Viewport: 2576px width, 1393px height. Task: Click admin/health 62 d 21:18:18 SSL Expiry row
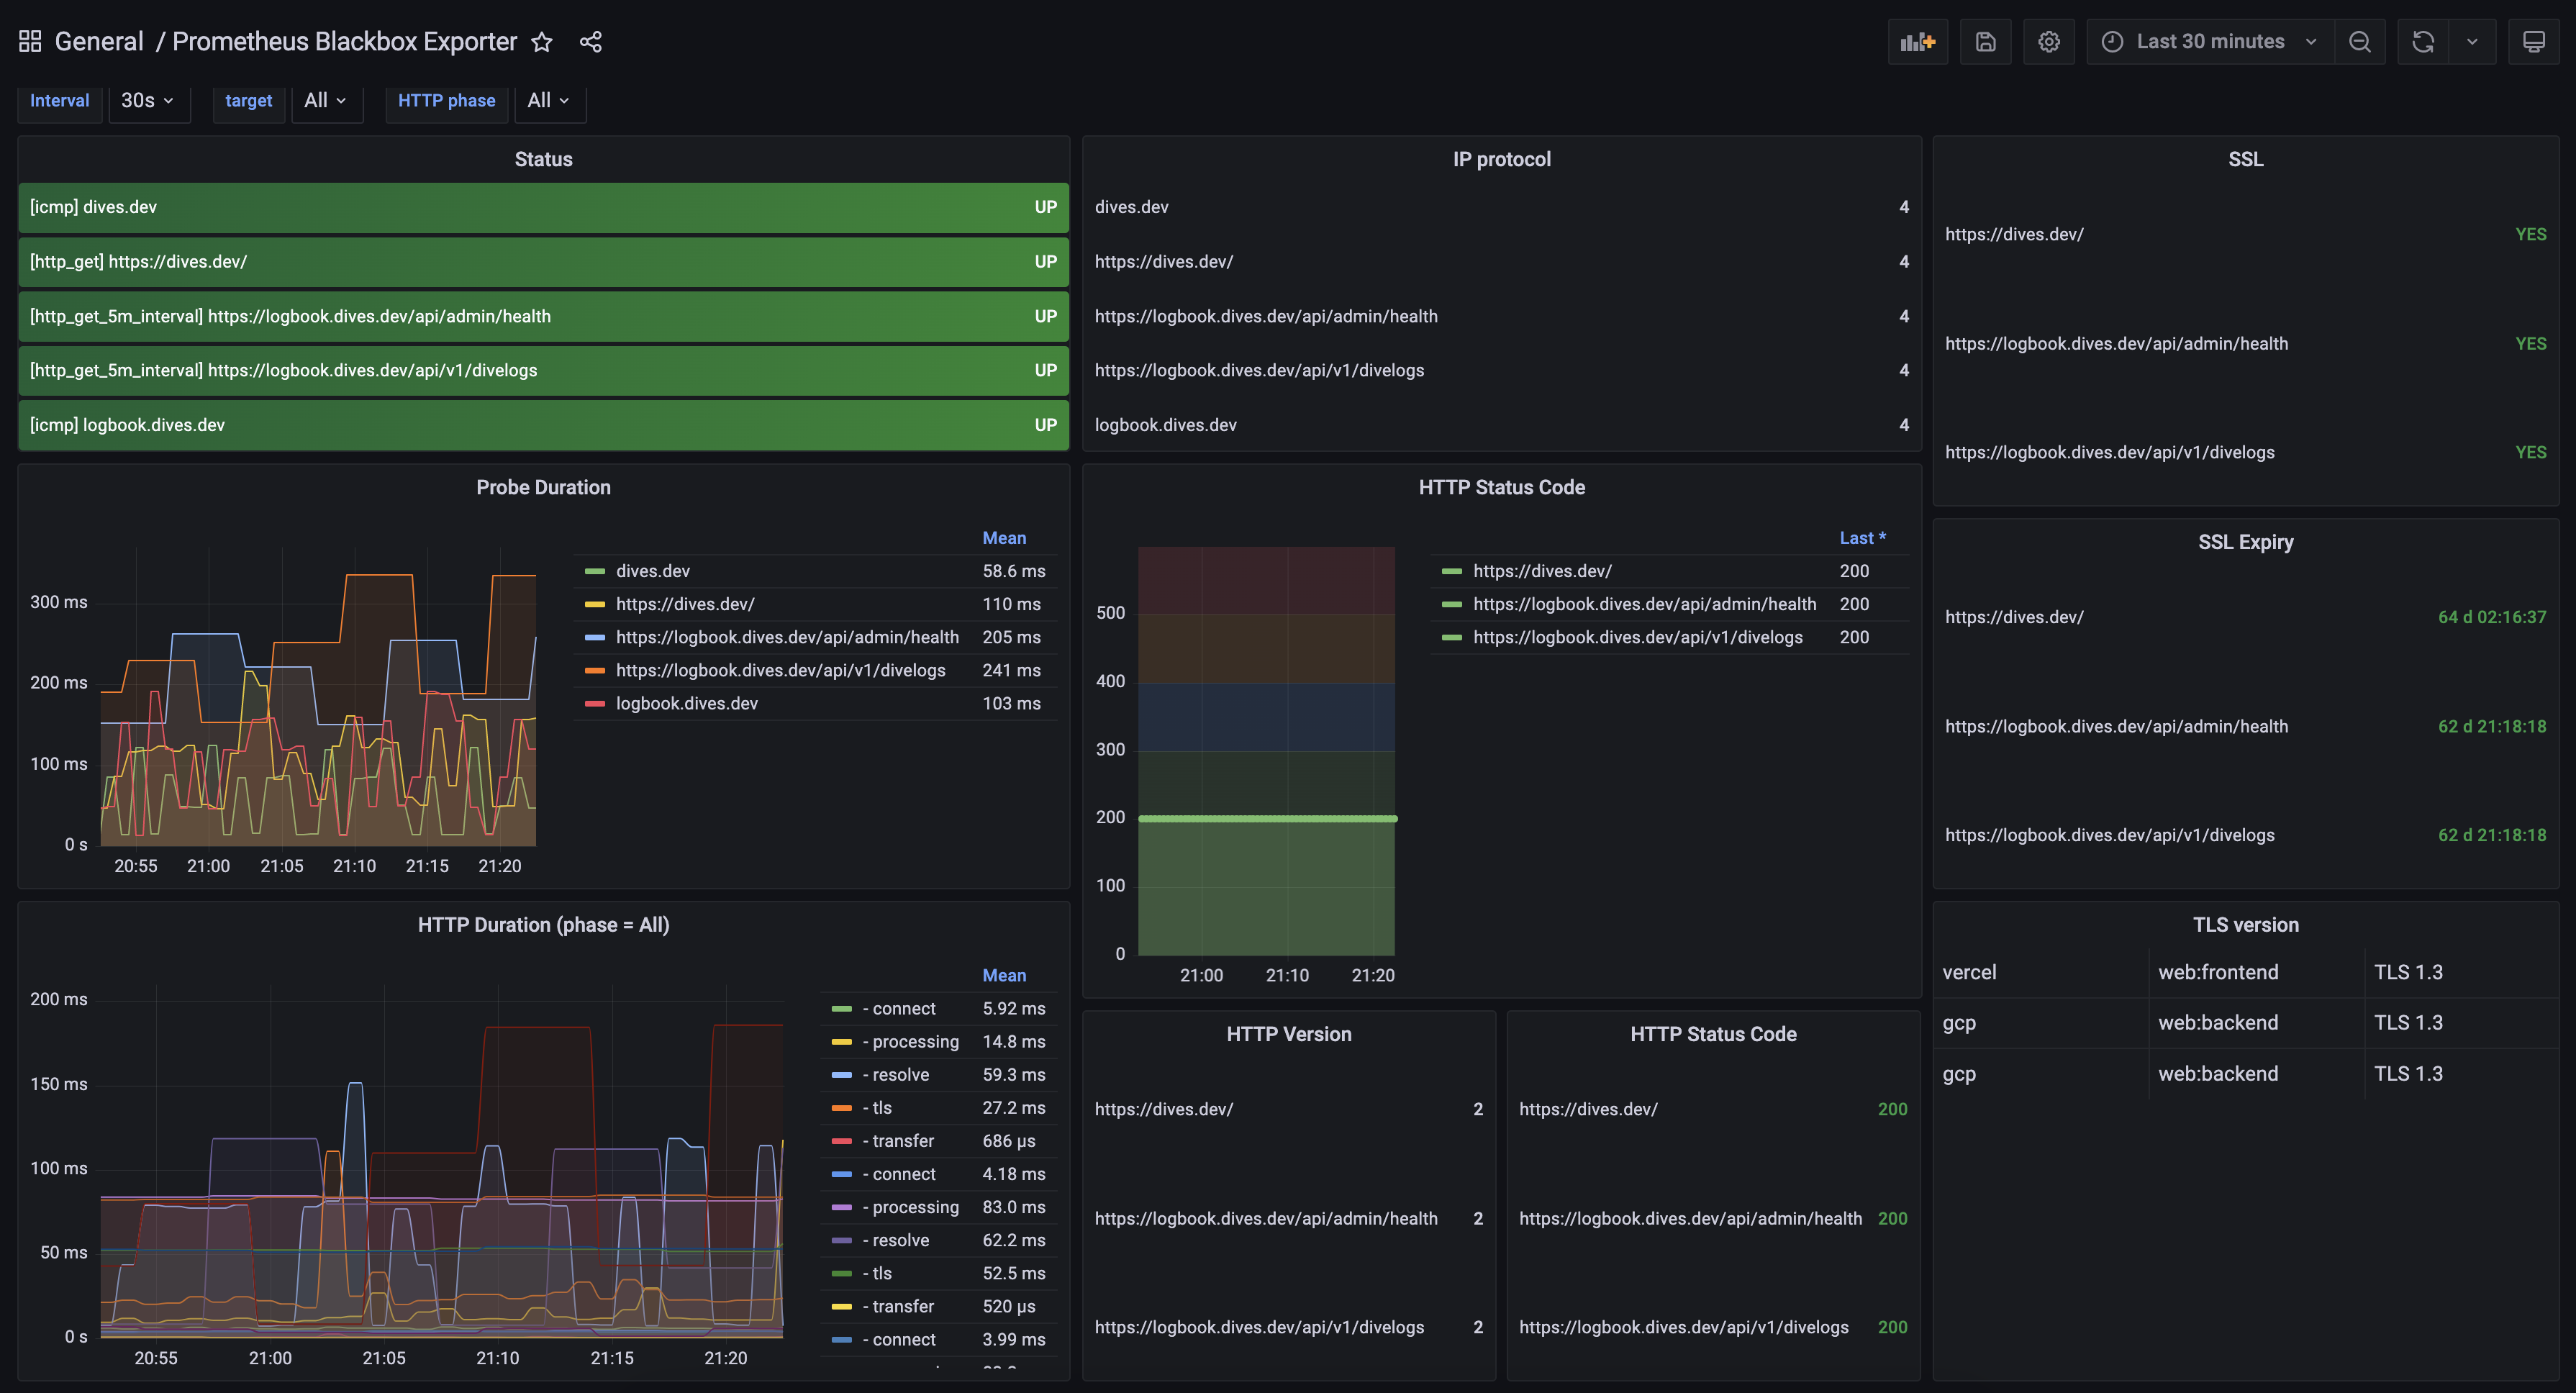tap(2245, 726)
